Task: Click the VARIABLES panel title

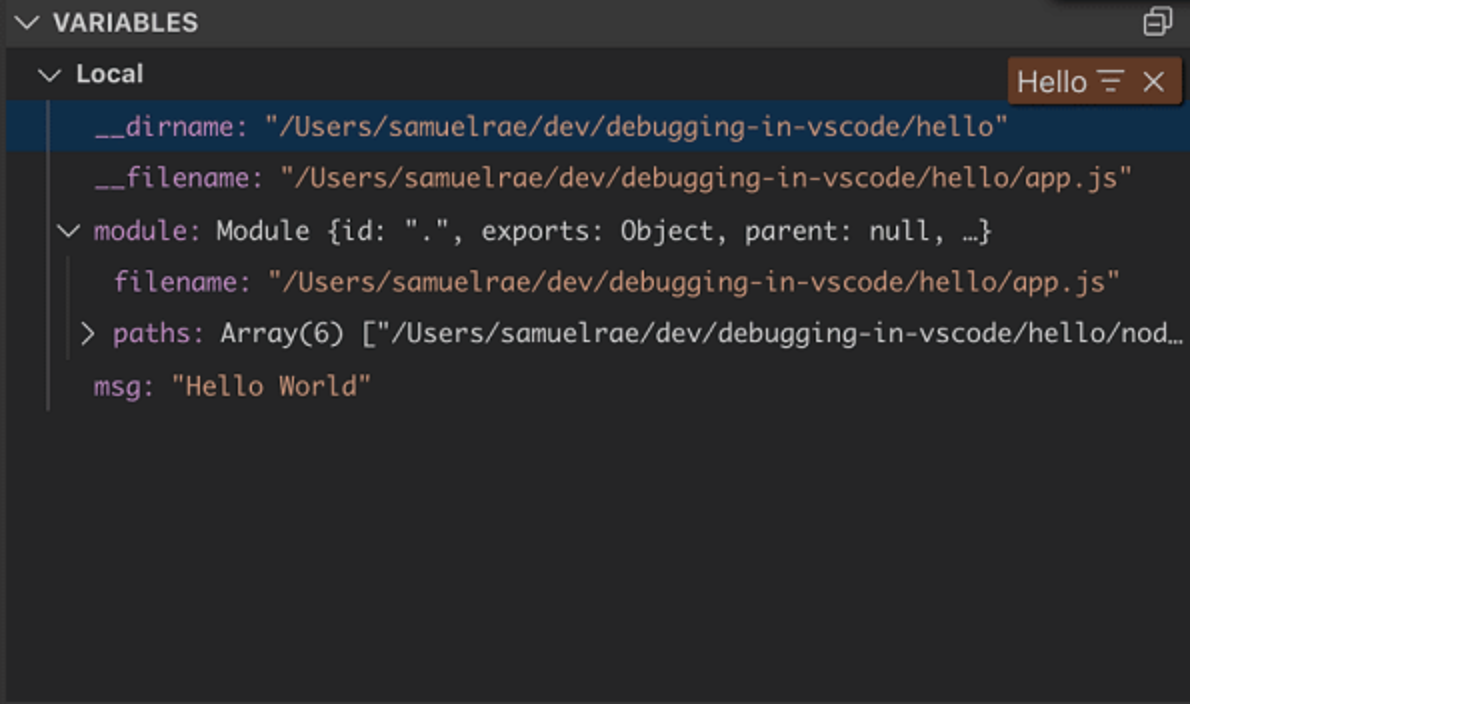Action: click(126, 22)
